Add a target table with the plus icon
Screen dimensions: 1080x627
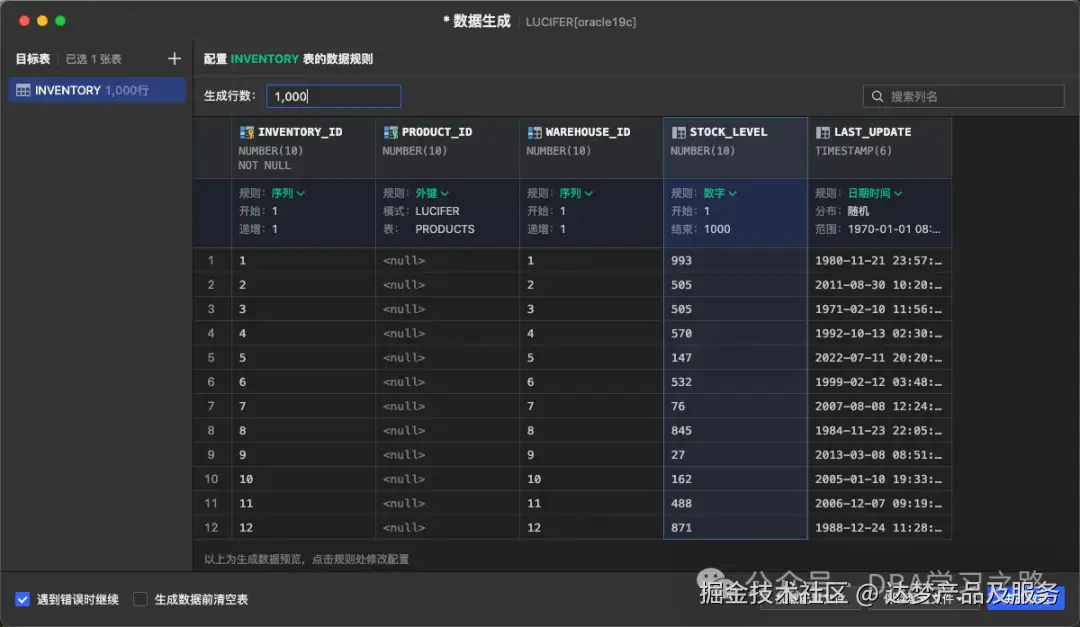[x=174, y=59]
